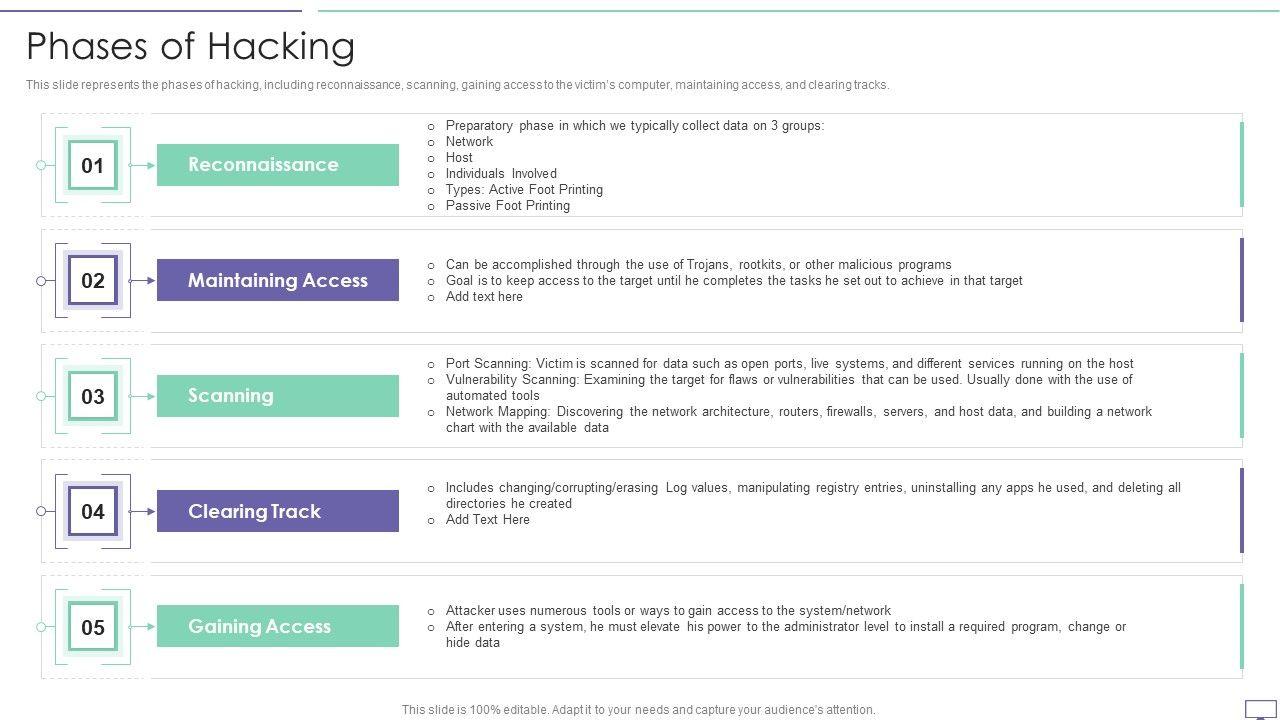The width and height of the screenshot is (1280, 720).
Task: Select the 04 number box
Action: coord(92,511)
